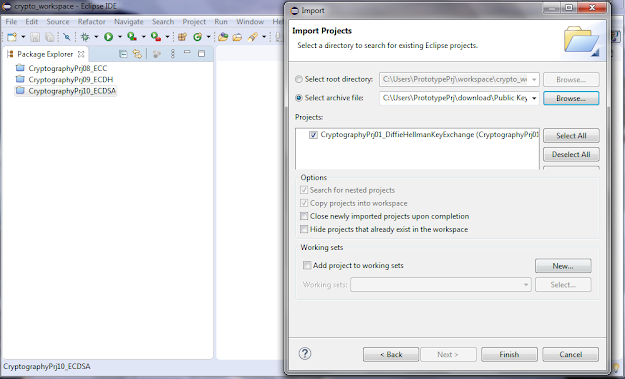Select the CryptographyPrj09_ECDH project
The image size is (625, 379).
click(65, 80)
